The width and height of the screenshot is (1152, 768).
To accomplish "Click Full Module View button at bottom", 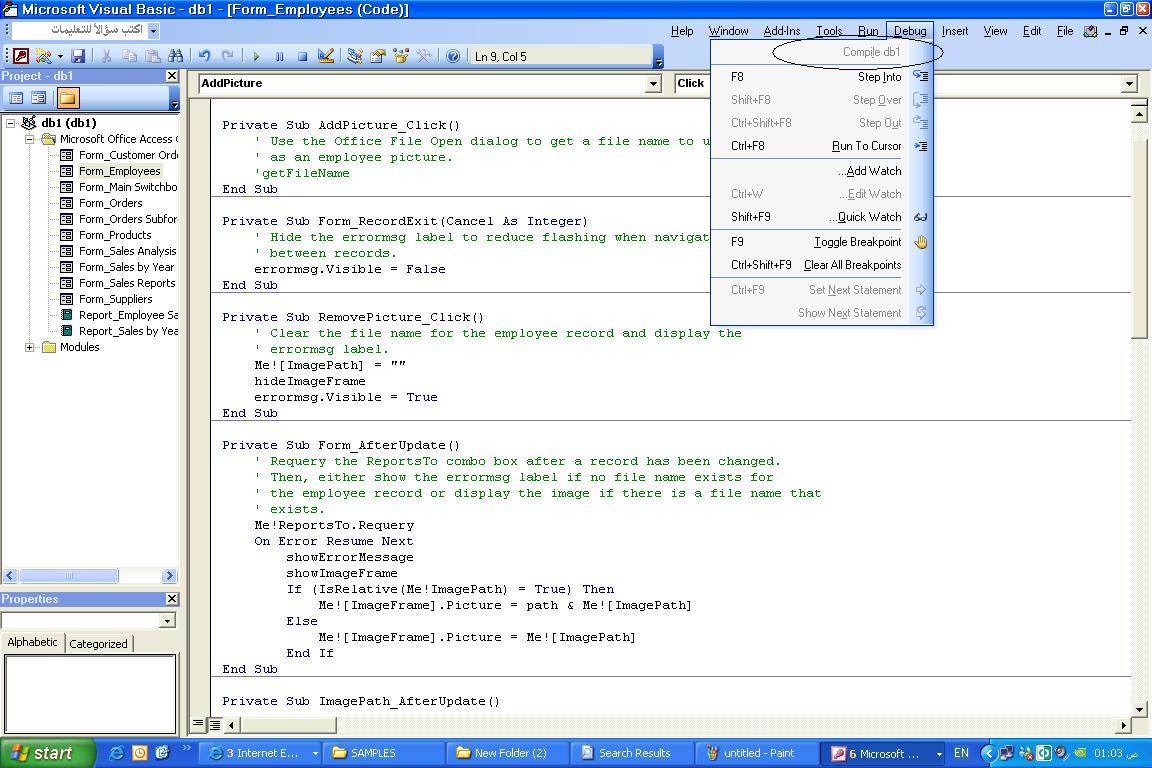I will (x=215, y=725).
